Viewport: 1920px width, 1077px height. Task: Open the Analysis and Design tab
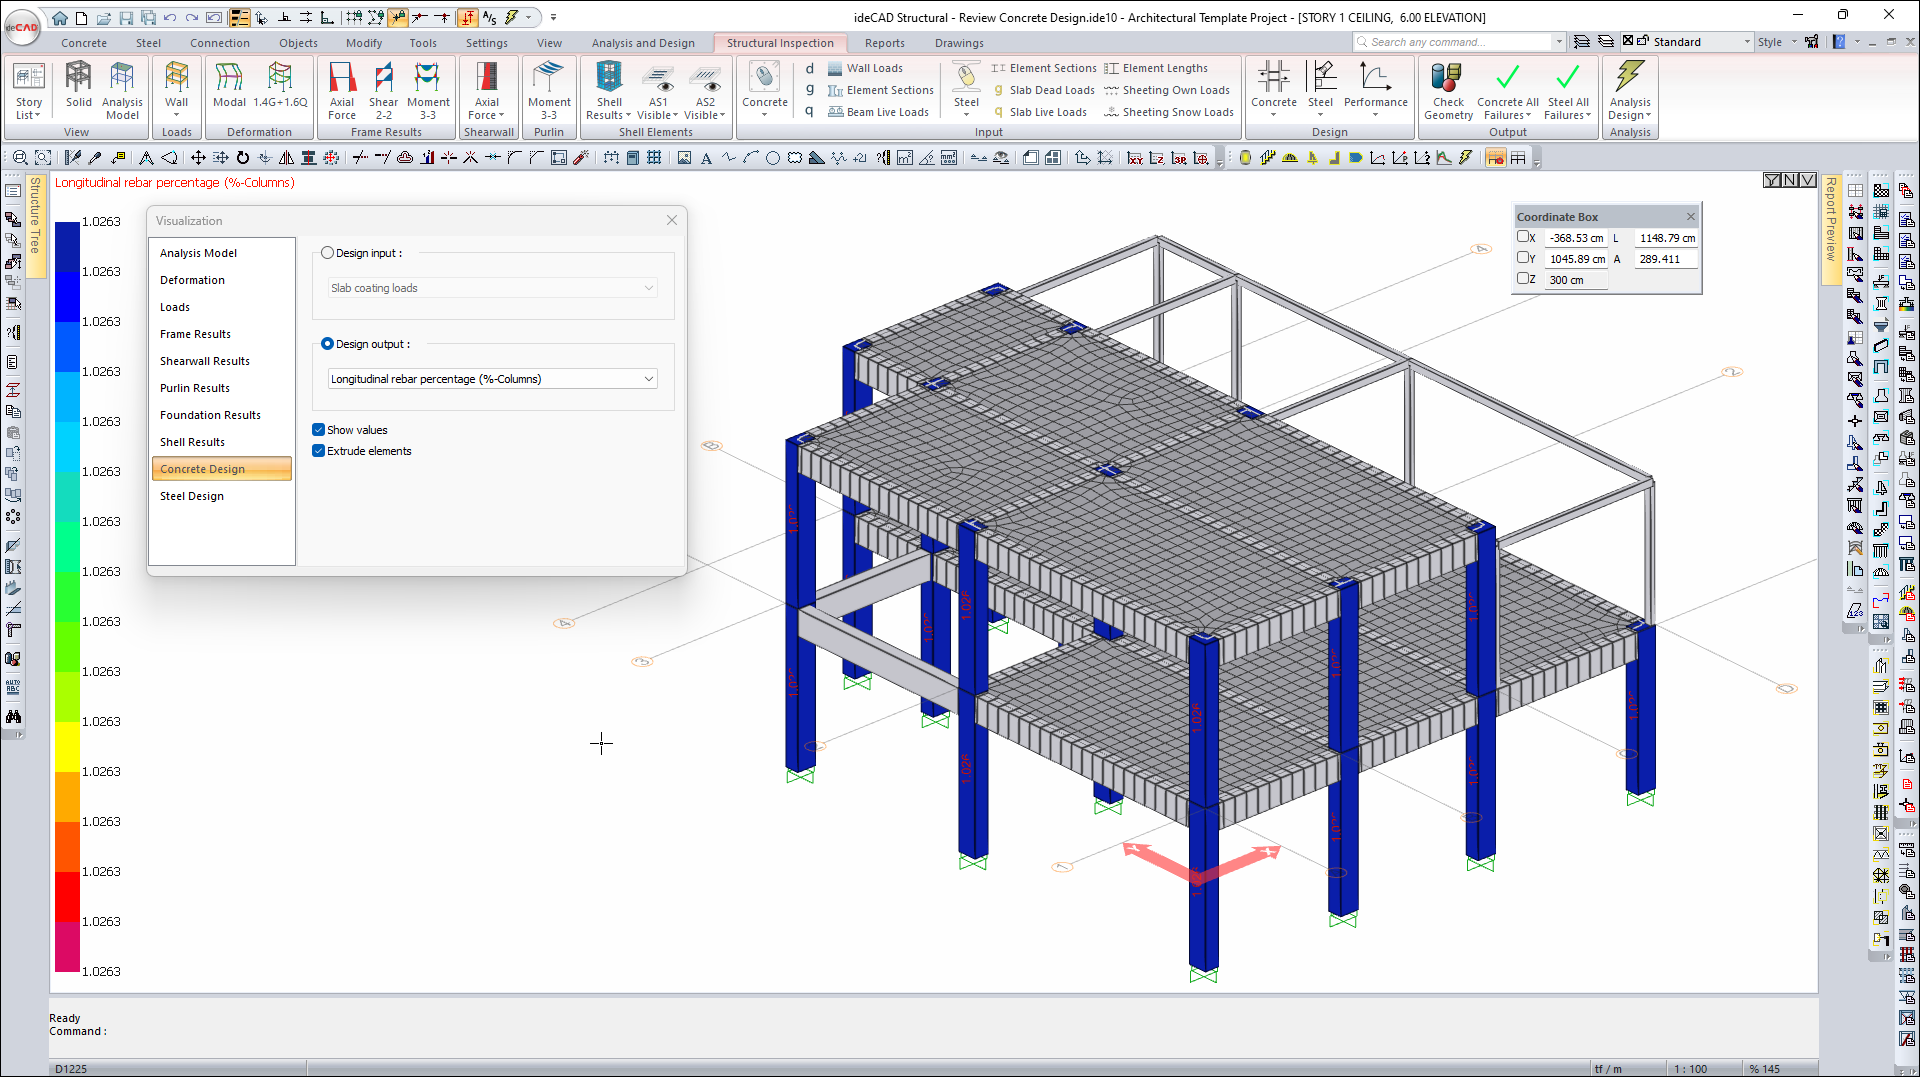click(643, 43)
